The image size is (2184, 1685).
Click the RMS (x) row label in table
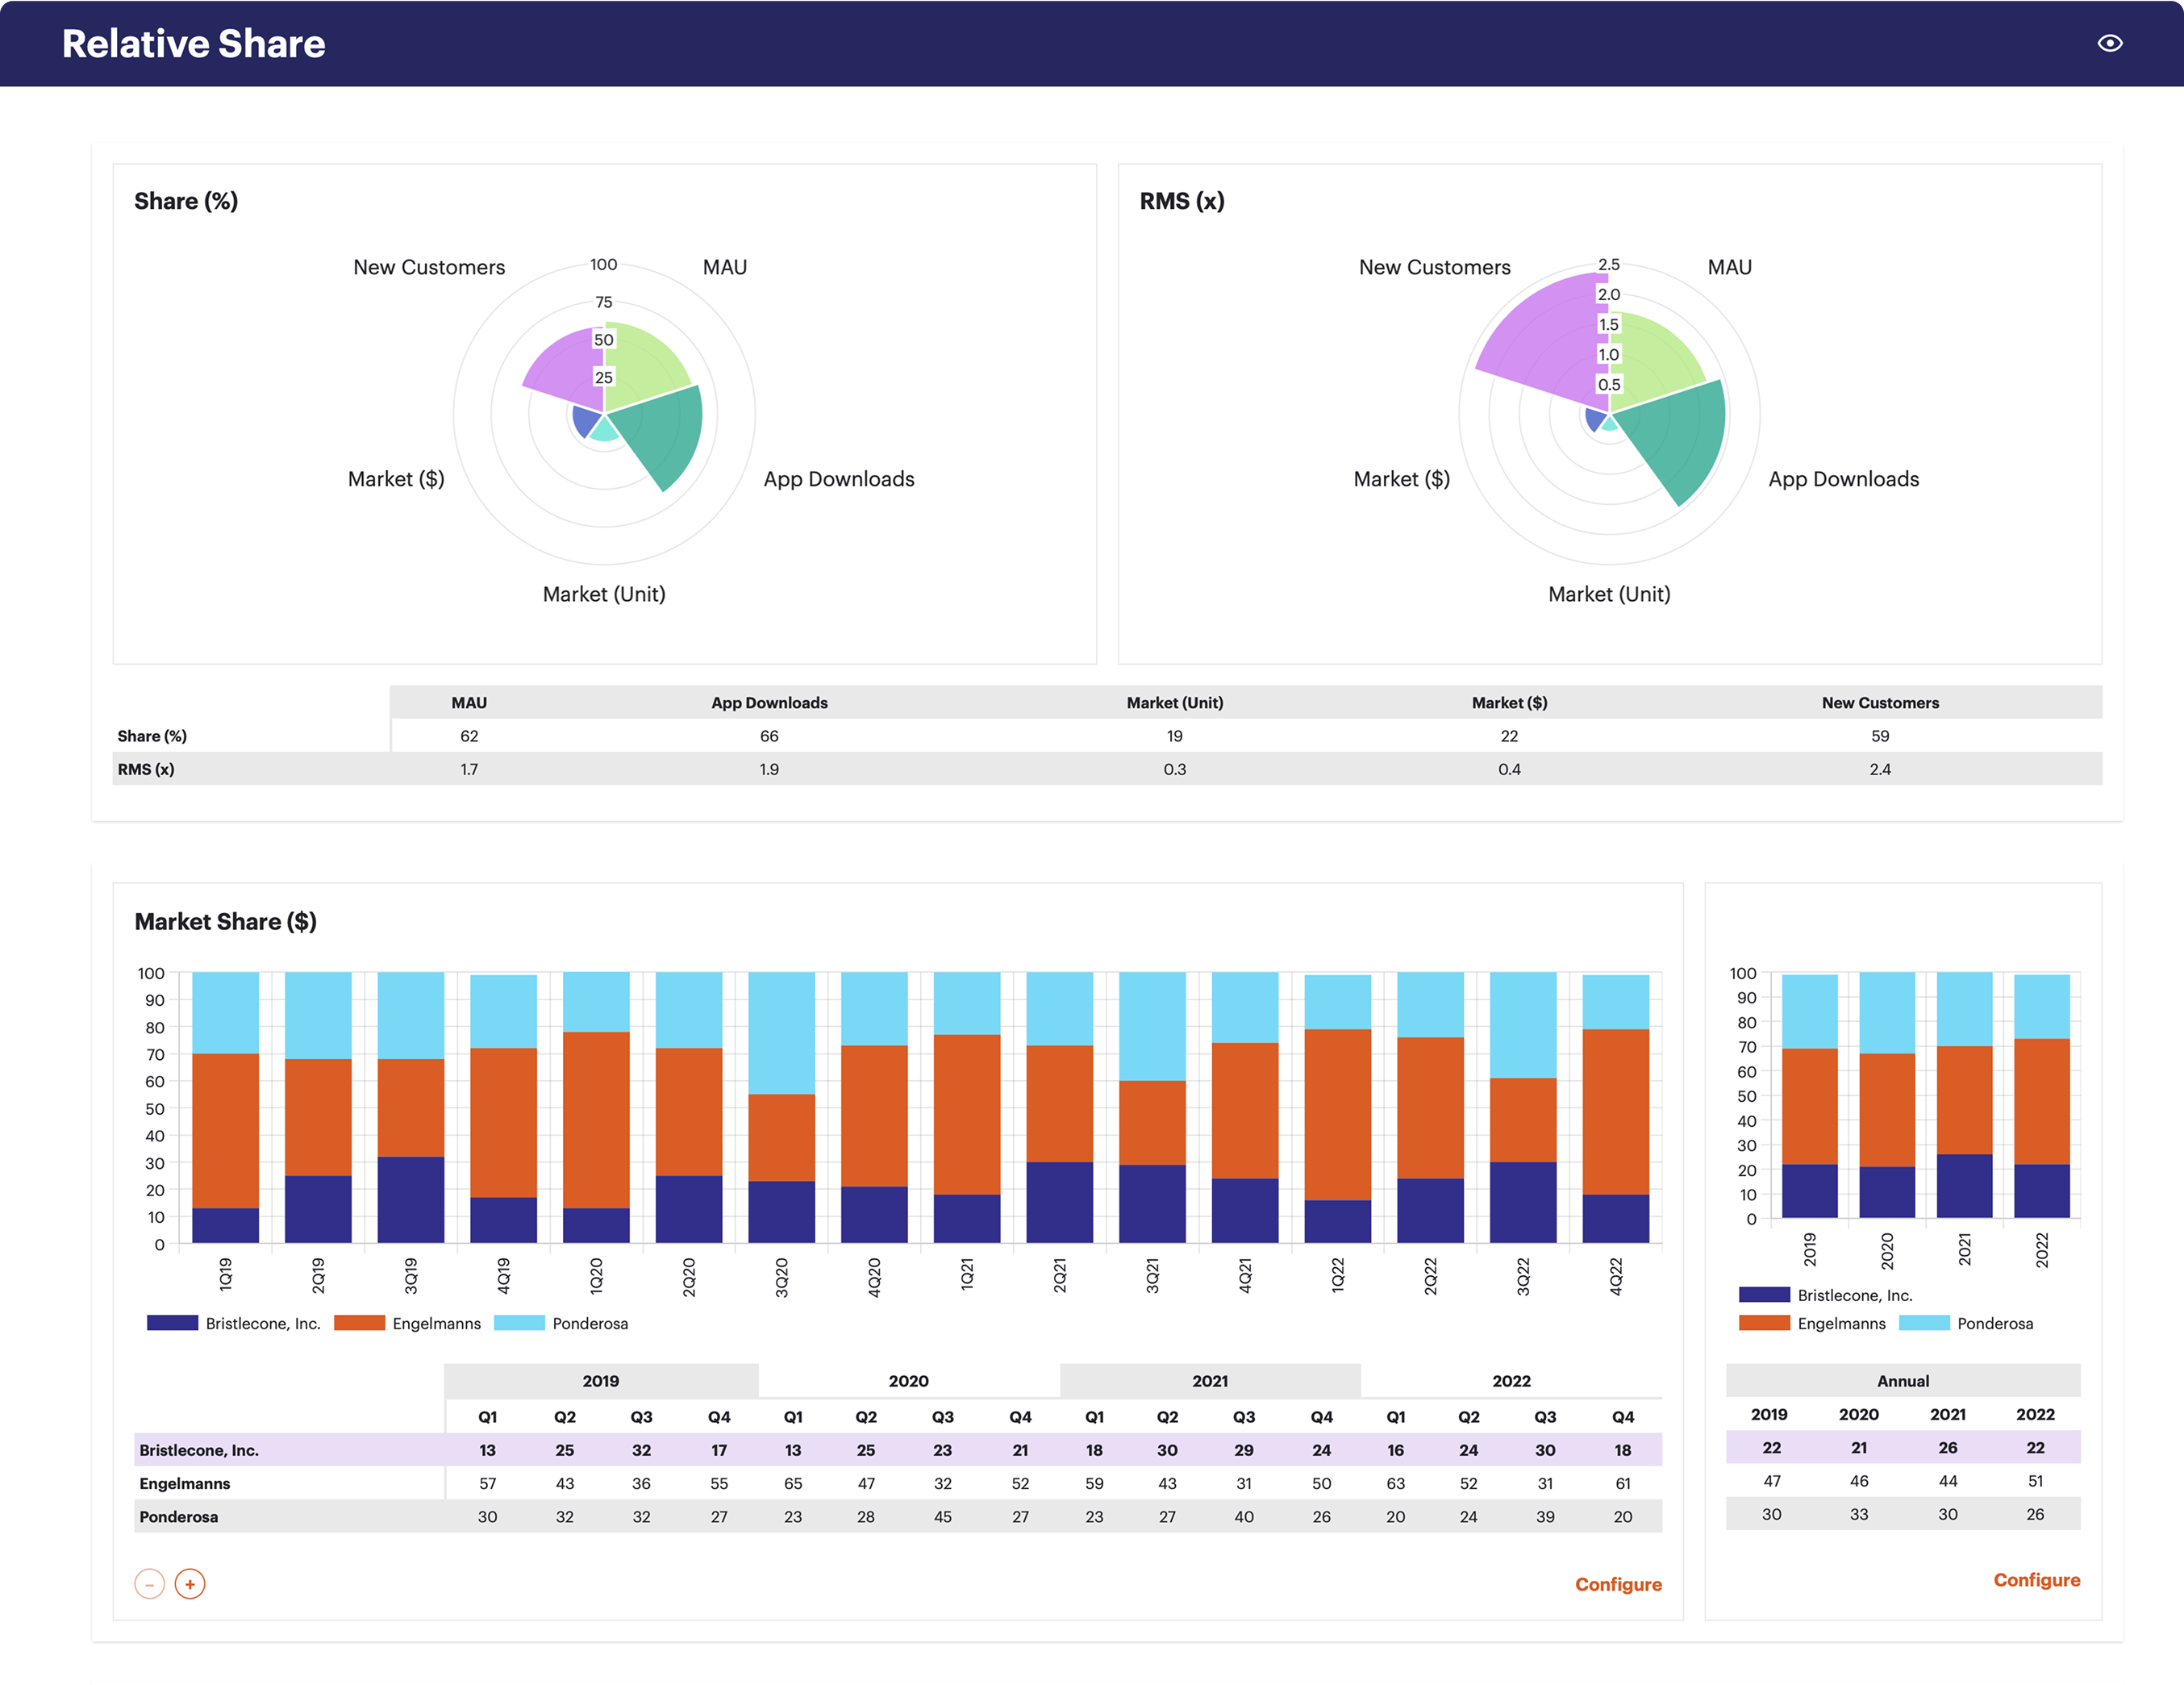146,769
